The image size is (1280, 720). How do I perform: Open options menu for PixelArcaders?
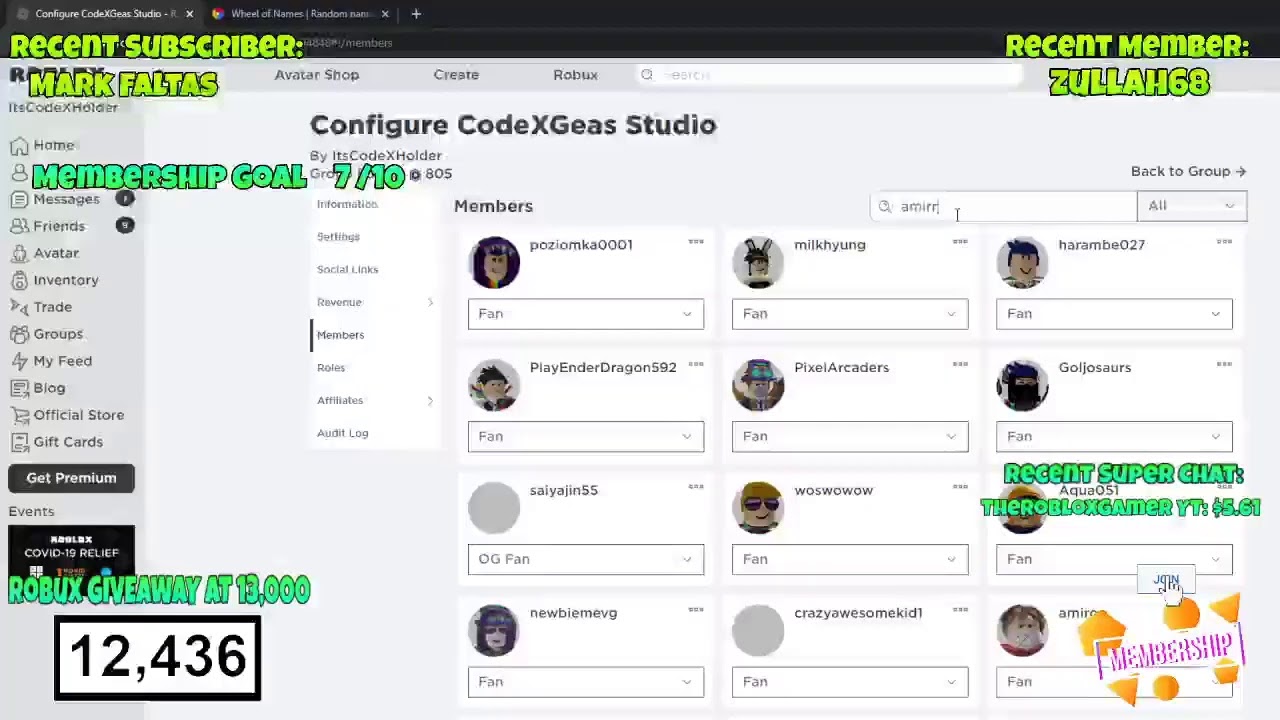click(x=960, y=364)
